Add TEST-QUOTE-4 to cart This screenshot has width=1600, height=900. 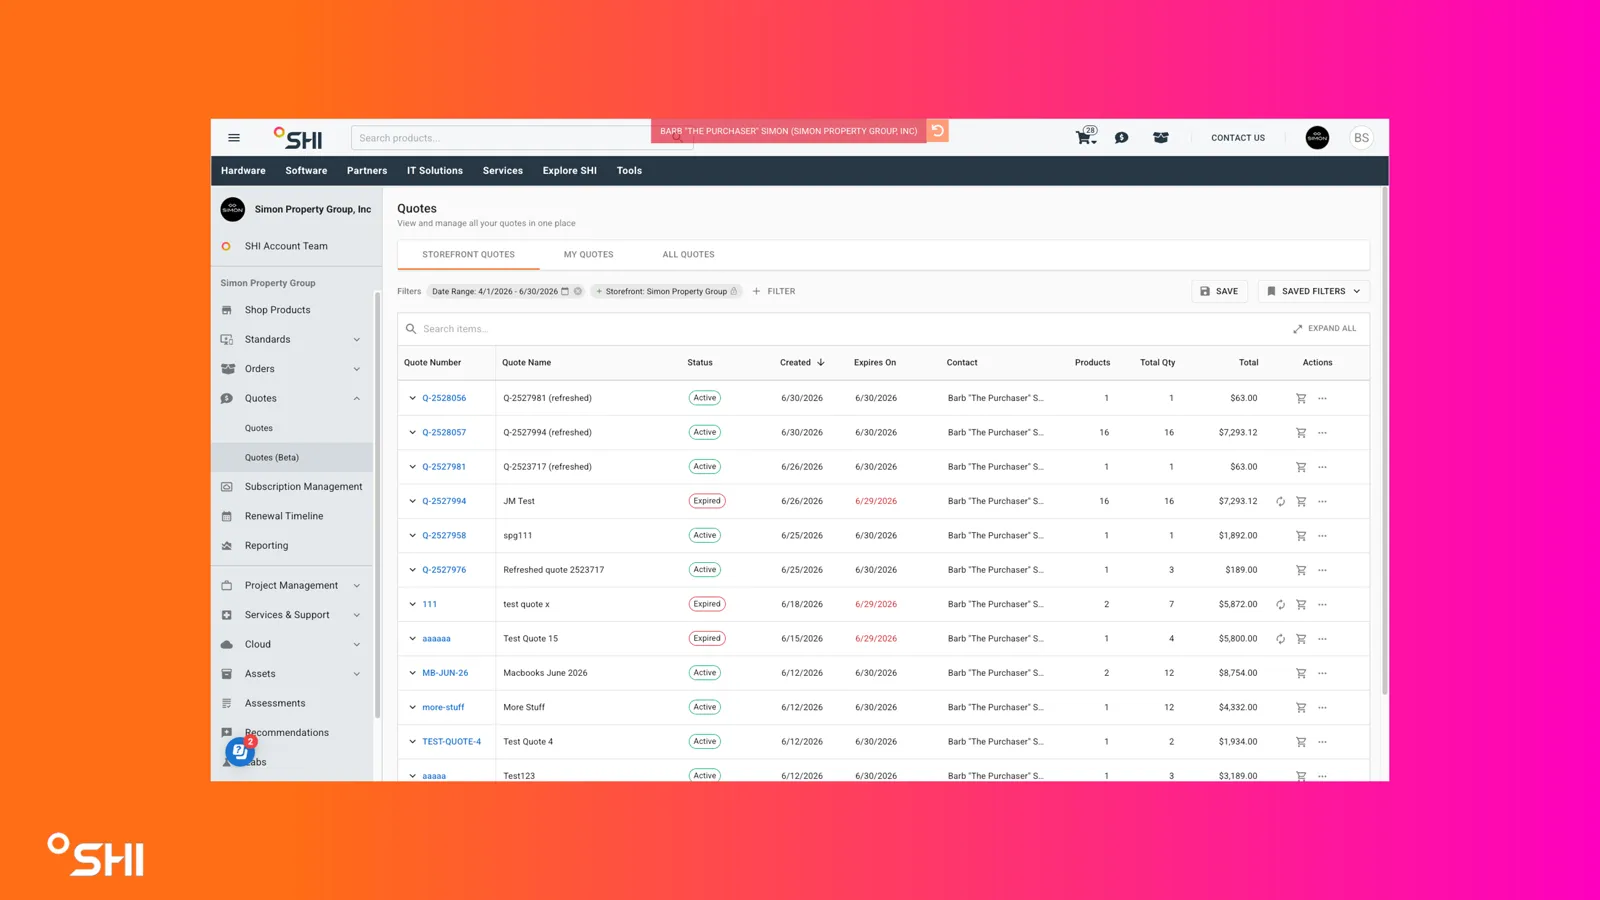pyautogui.click(x=1301, y=742)
